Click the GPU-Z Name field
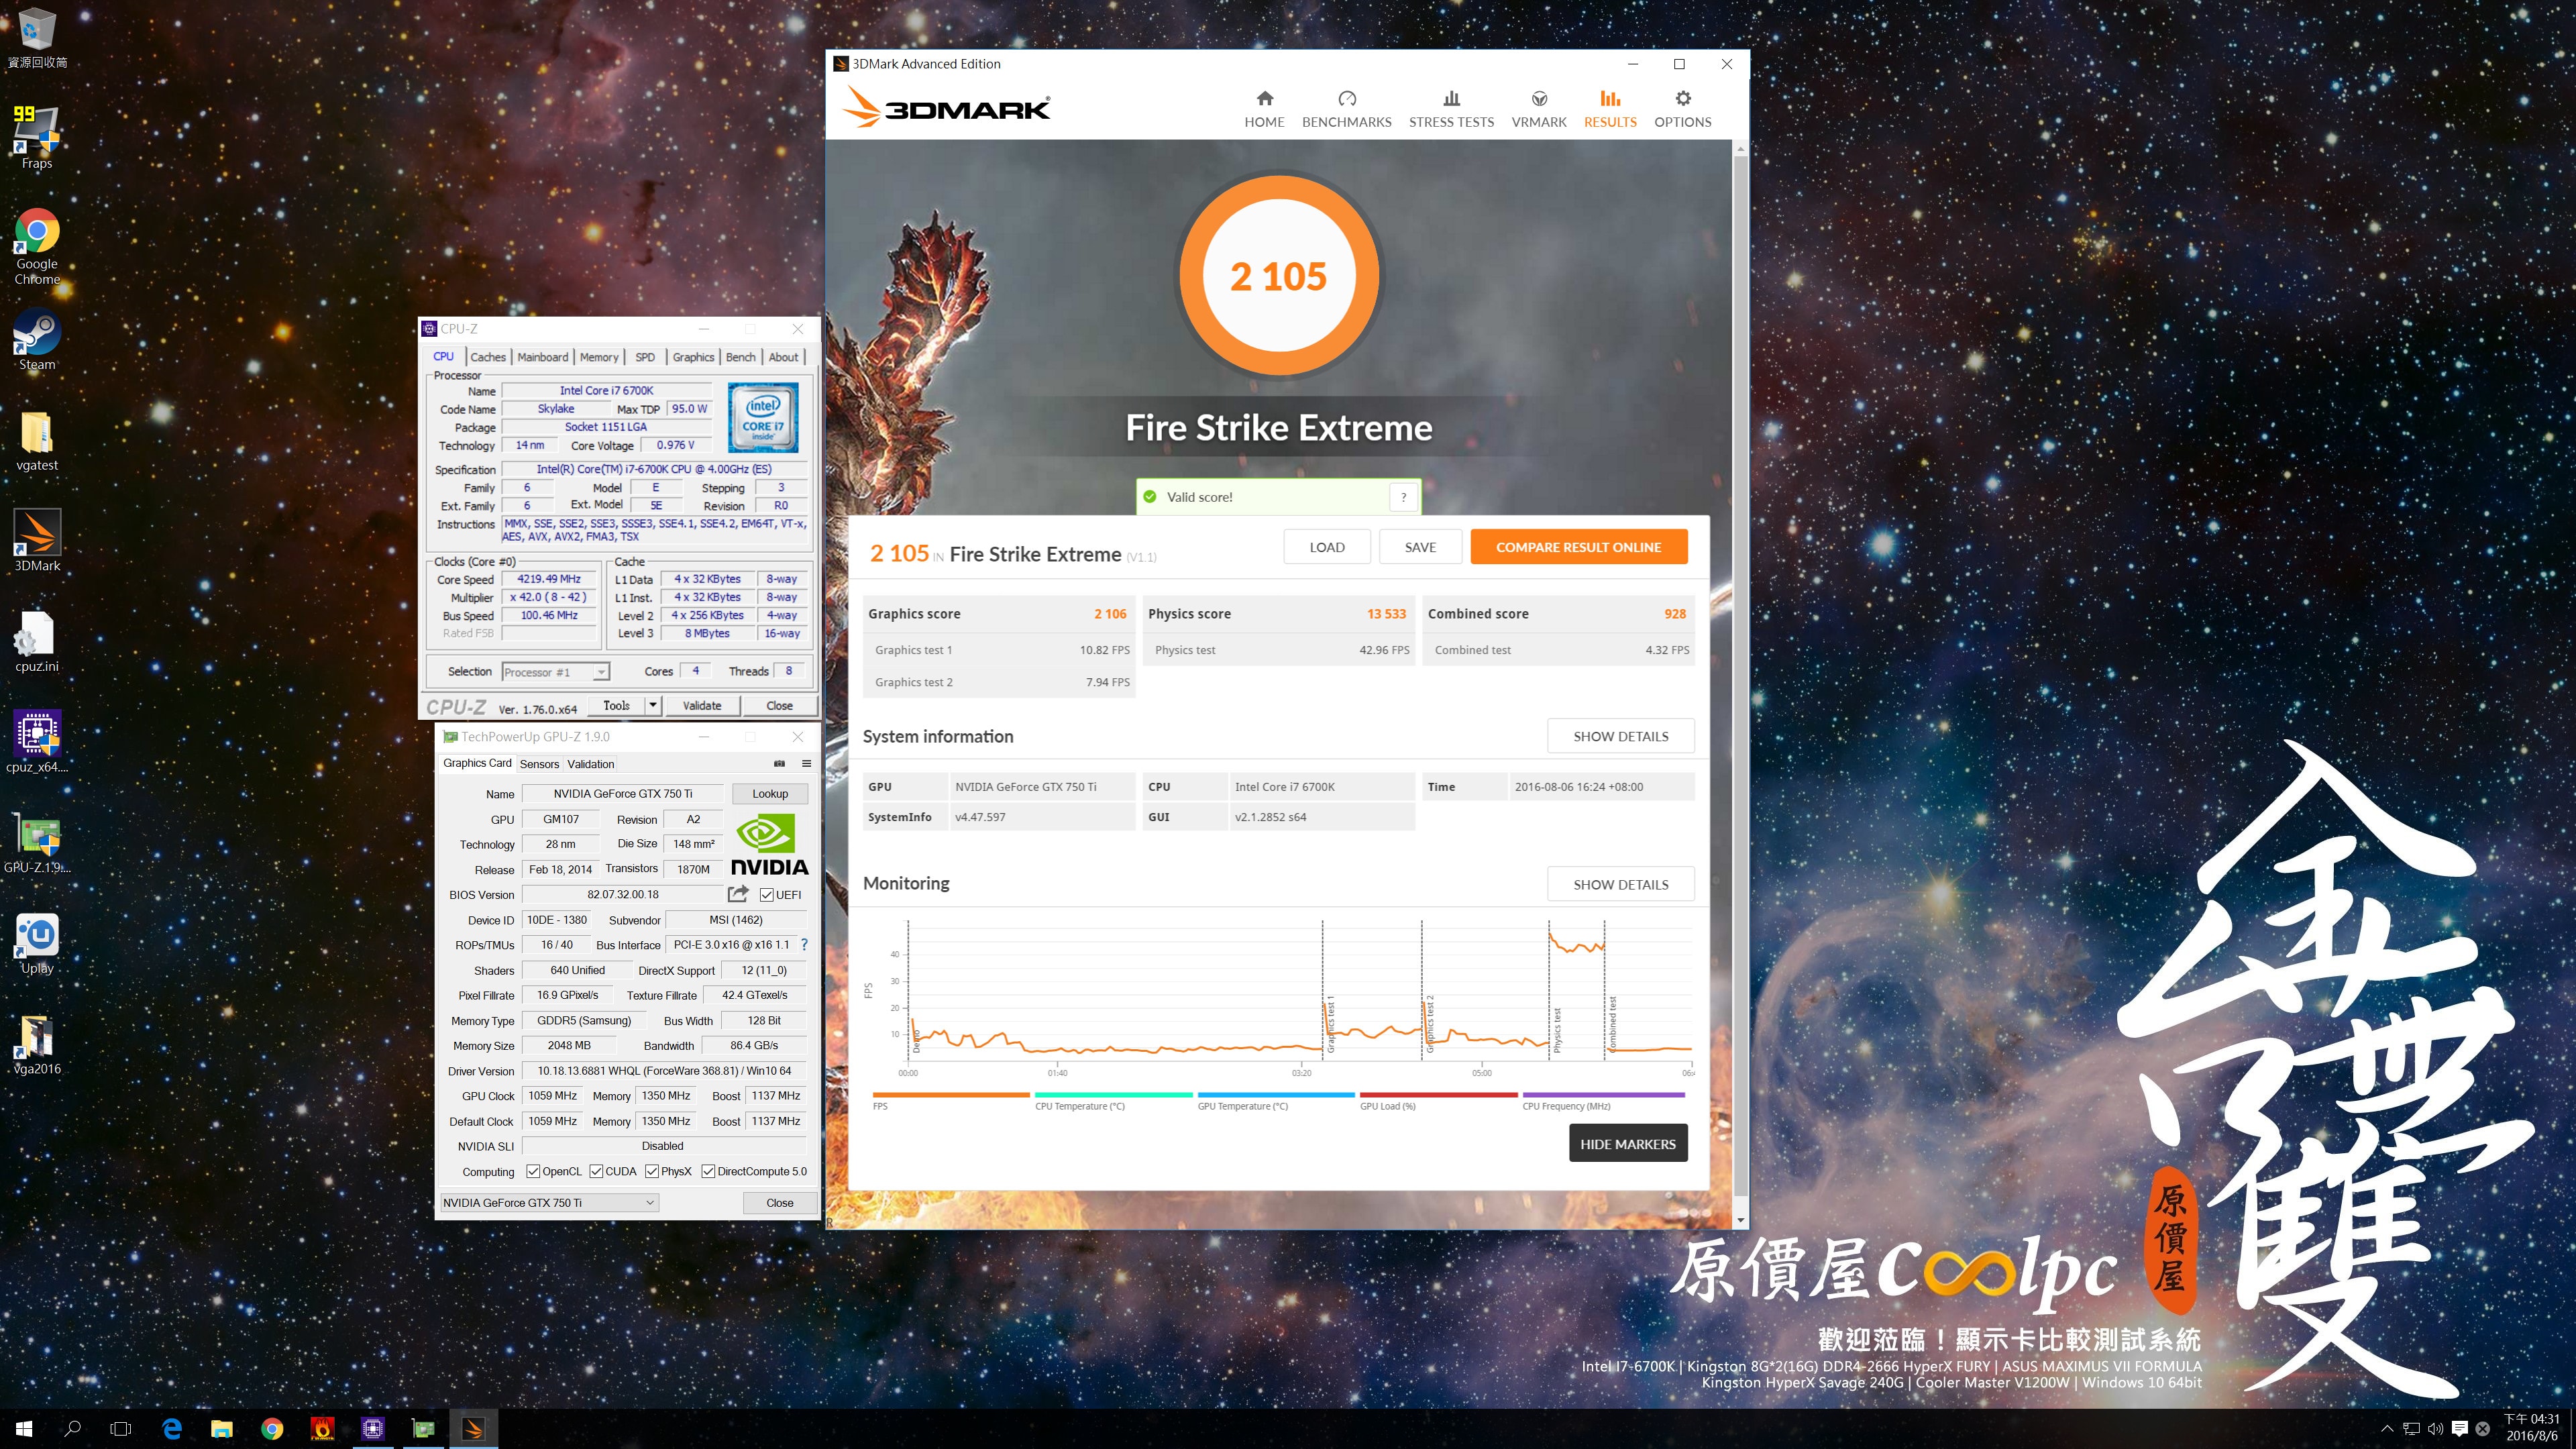Screen dimensions: 2576x1449 coord(622,794)
